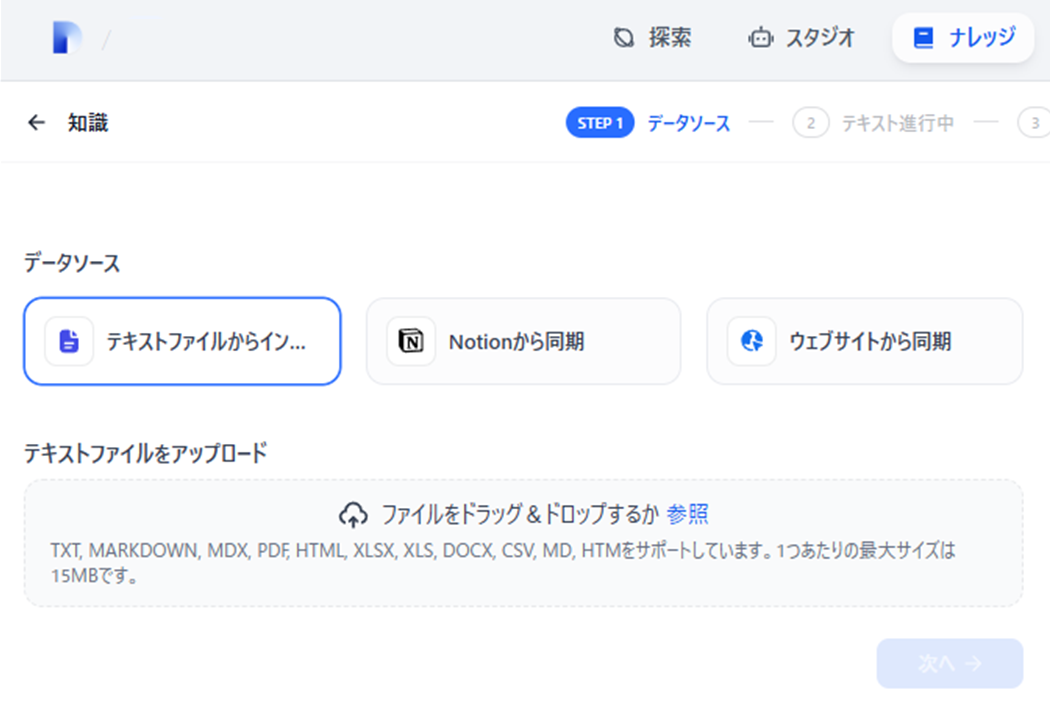Open the 探索 section
Screen dimensions: 1050x701
[650, 37]
